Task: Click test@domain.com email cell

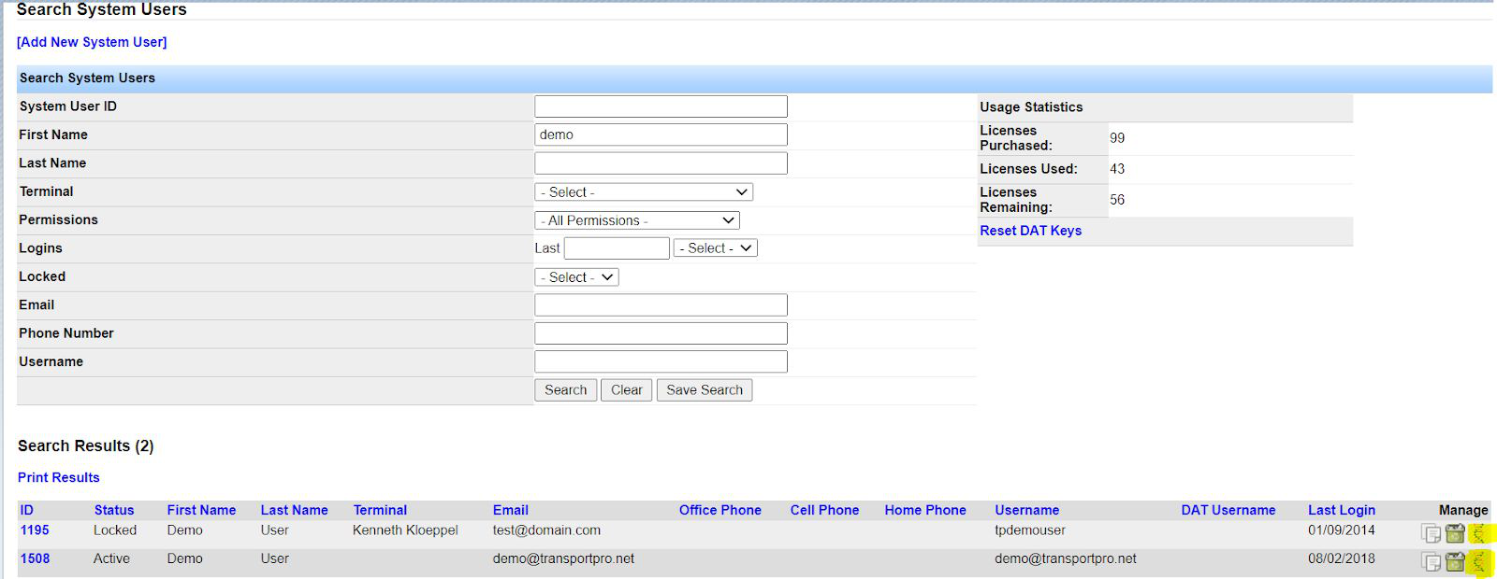Action: [547, 530]
